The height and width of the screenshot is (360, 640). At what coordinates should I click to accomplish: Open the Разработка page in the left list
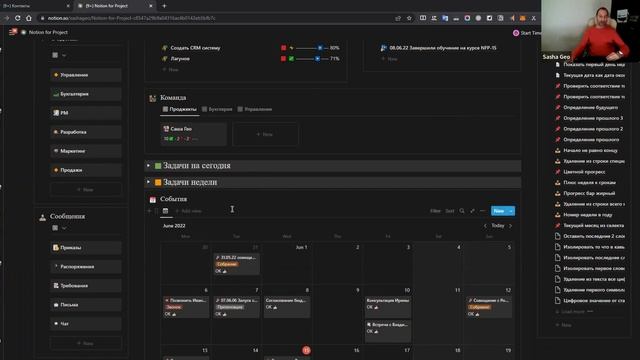point(86,132)
